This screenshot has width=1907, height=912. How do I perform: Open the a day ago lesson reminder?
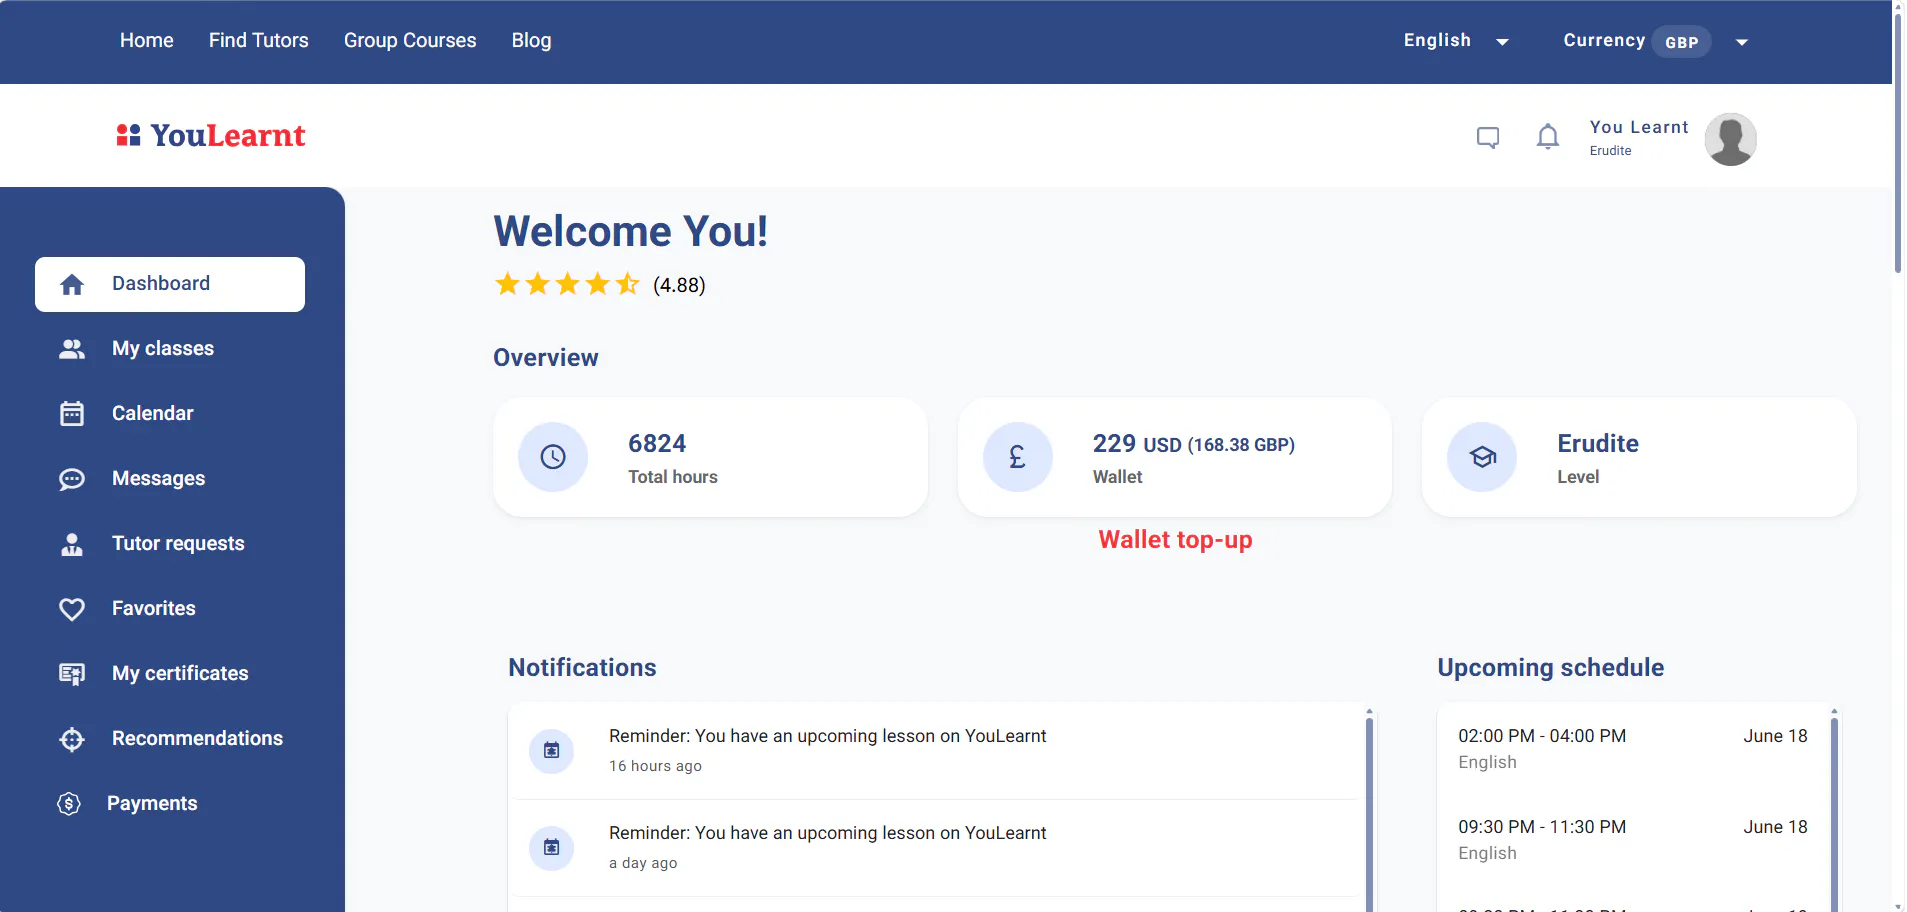(x=934, y=848)
